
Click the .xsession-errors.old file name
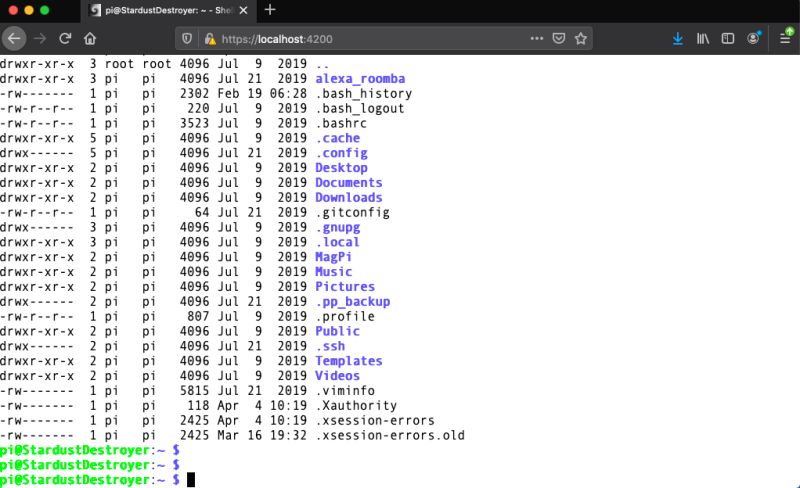tap(390, 435)
